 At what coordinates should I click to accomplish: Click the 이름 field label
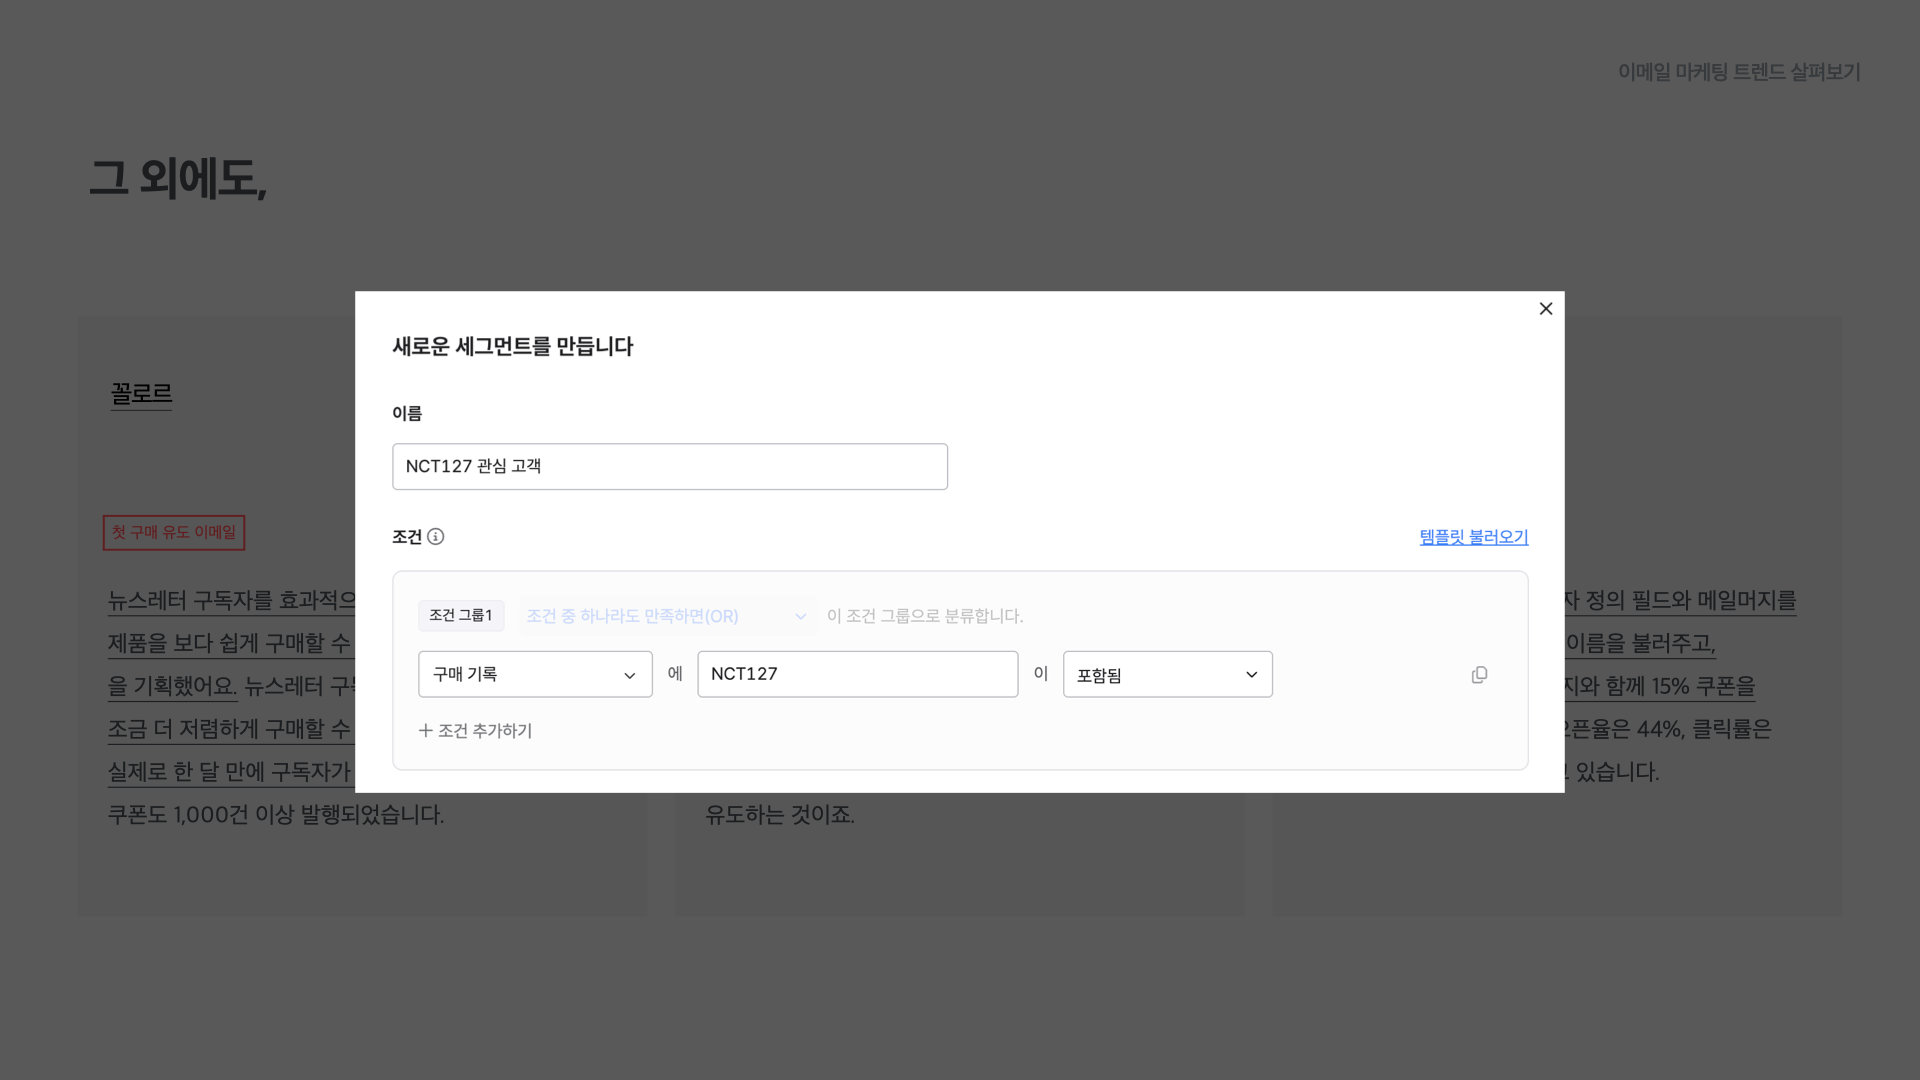(x=407, y=413)
